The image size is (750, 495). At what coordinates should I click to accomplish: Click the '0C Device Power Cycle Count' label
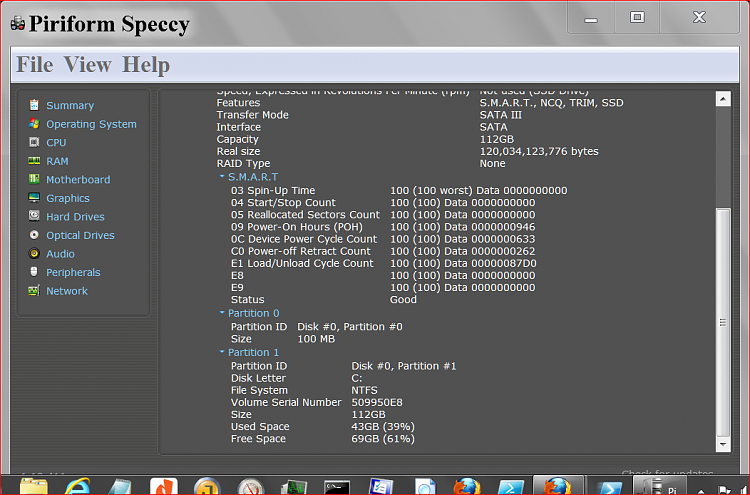point(304,239)
